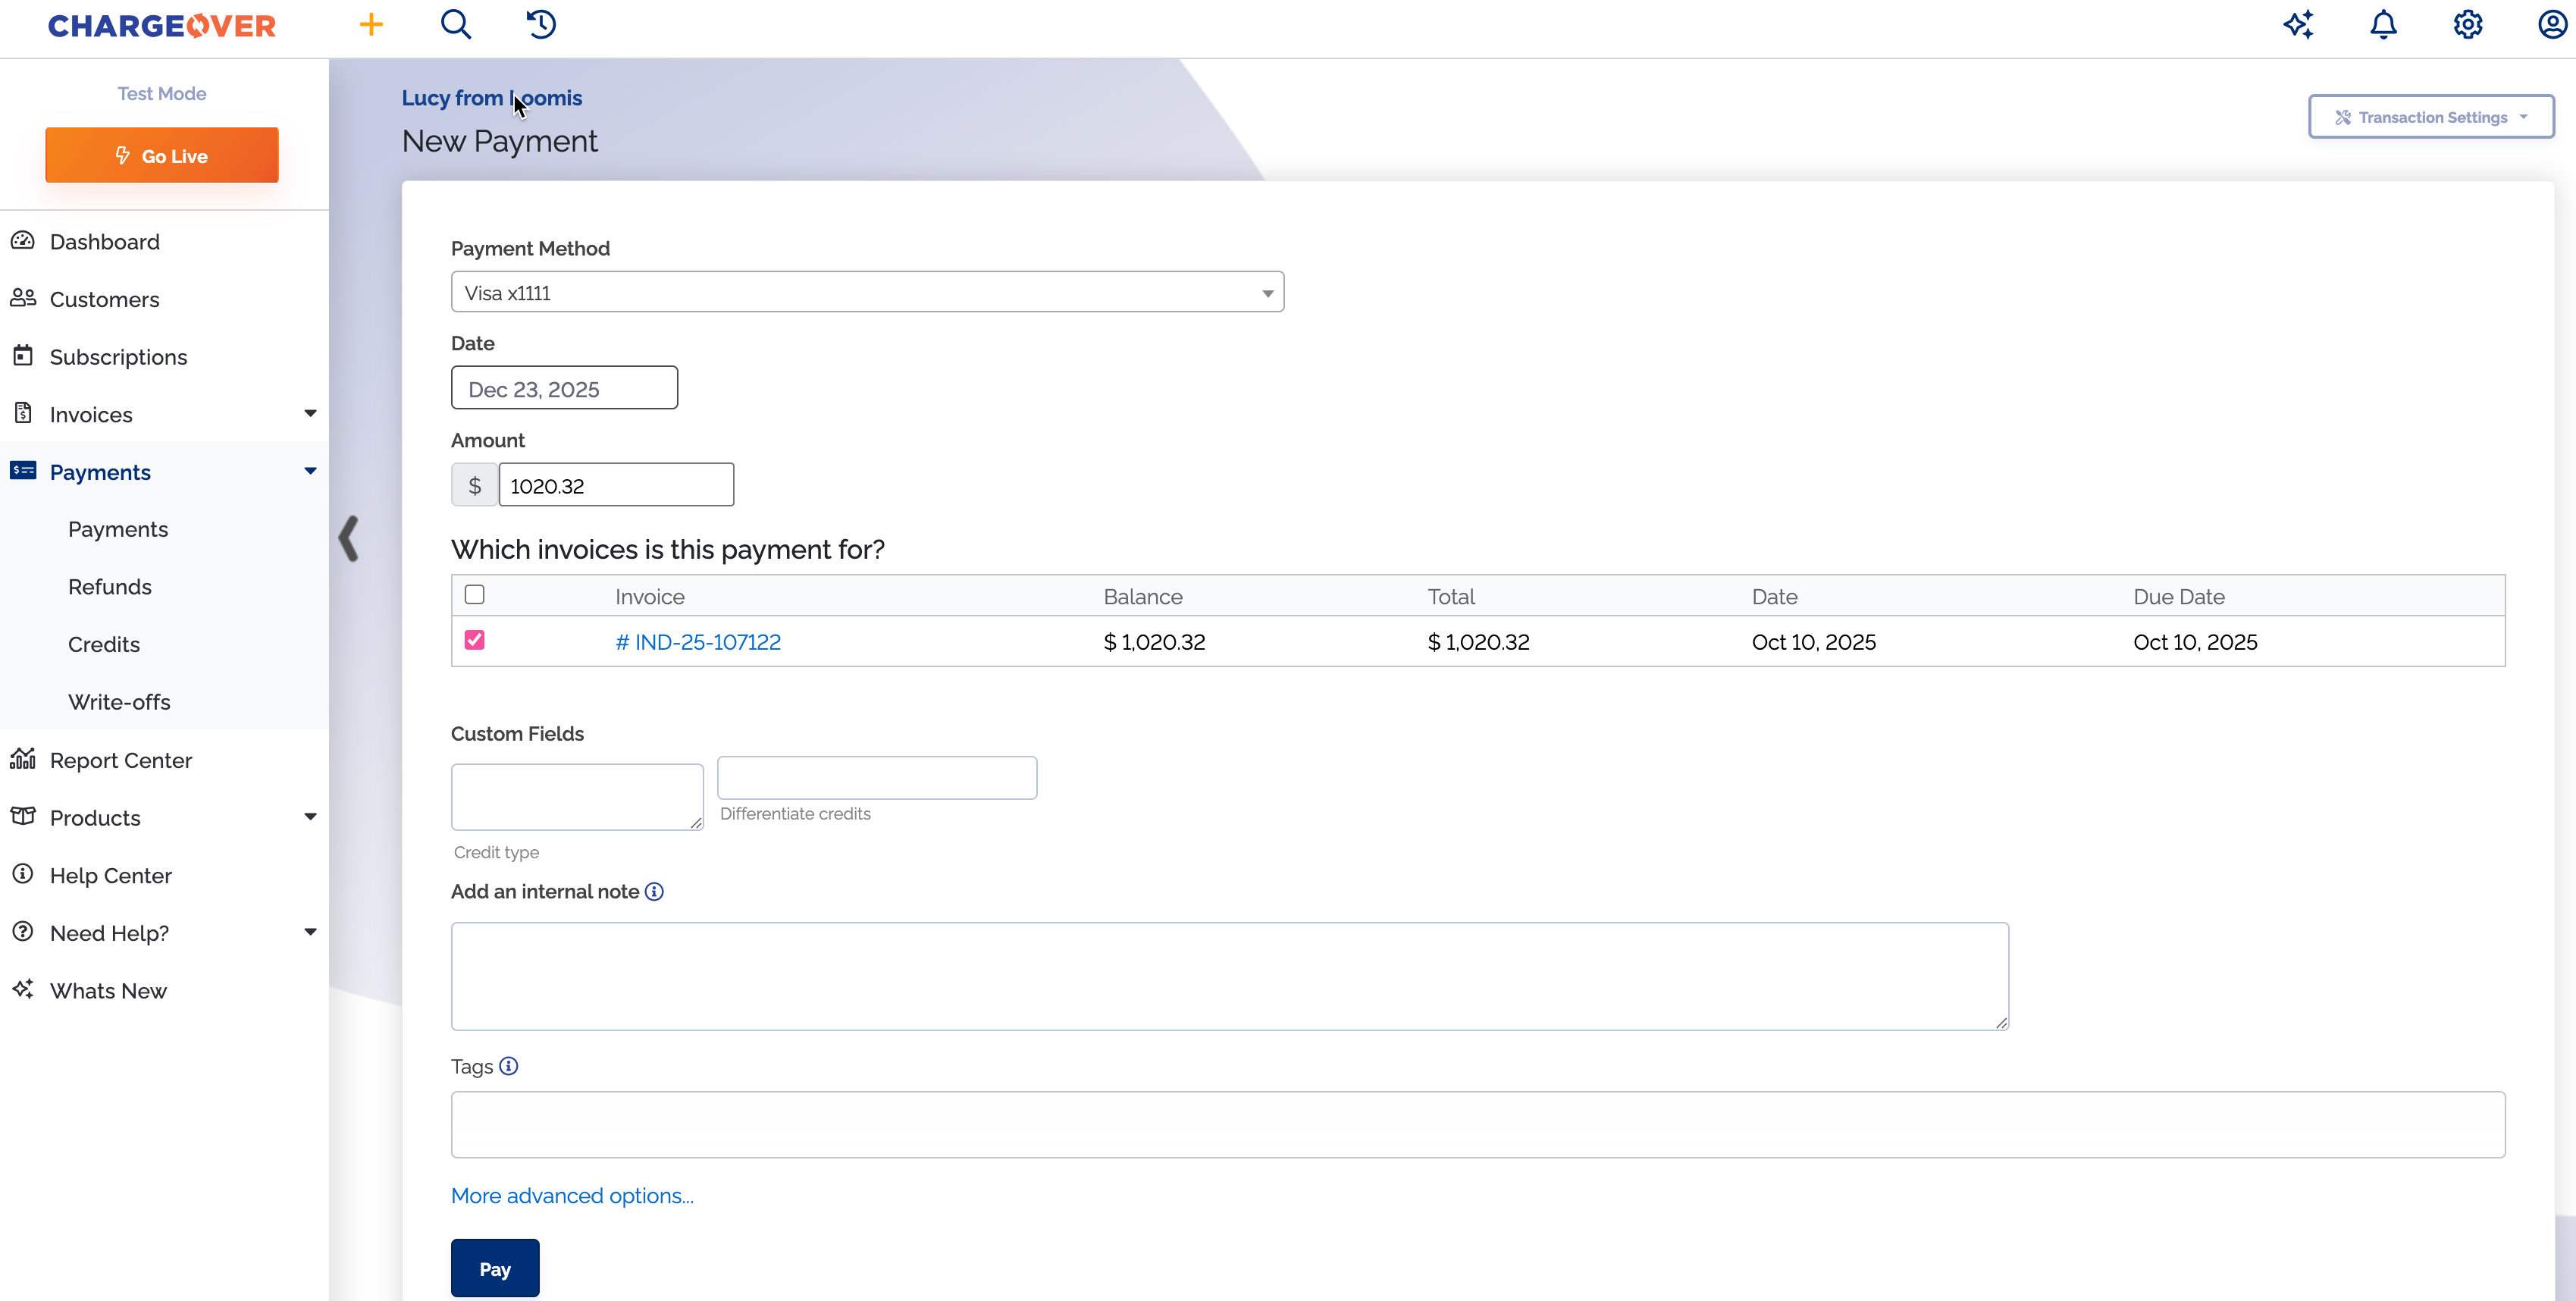Image resolution: width=2576 pixels, height=1301 pixels.
Task: Open the More advanced options link
Action: click(x=572, y=1196)
